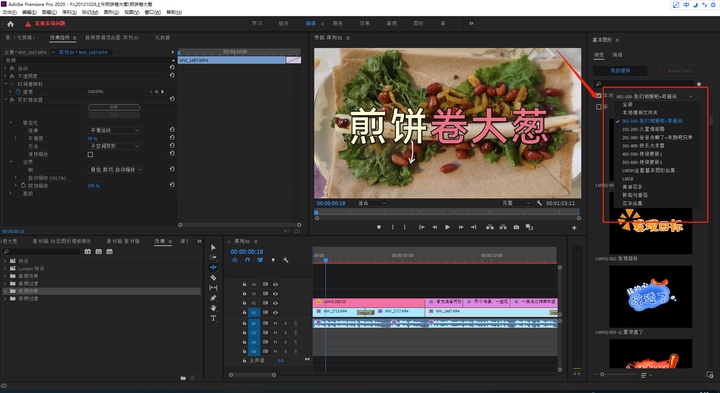The image size is (720, 393).
Task: Open the program monitor 适合 zoom dropdown
Action: [372, 203]
